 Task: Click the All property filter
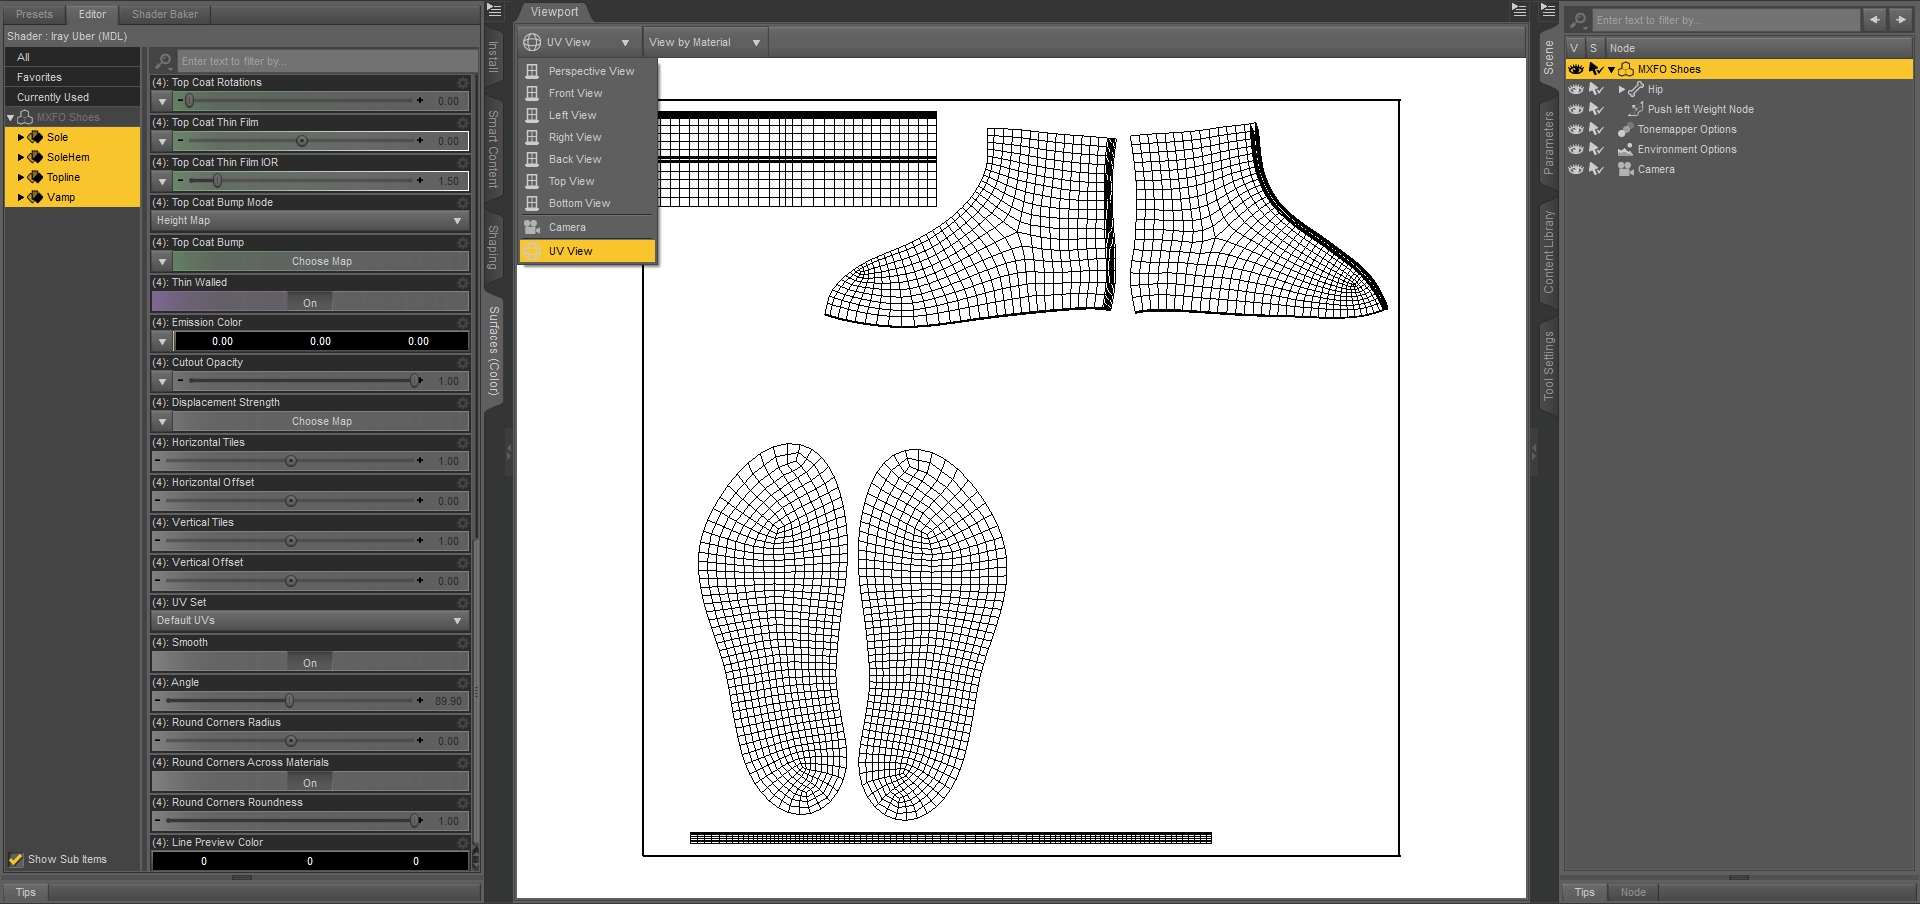coord(72,57)
